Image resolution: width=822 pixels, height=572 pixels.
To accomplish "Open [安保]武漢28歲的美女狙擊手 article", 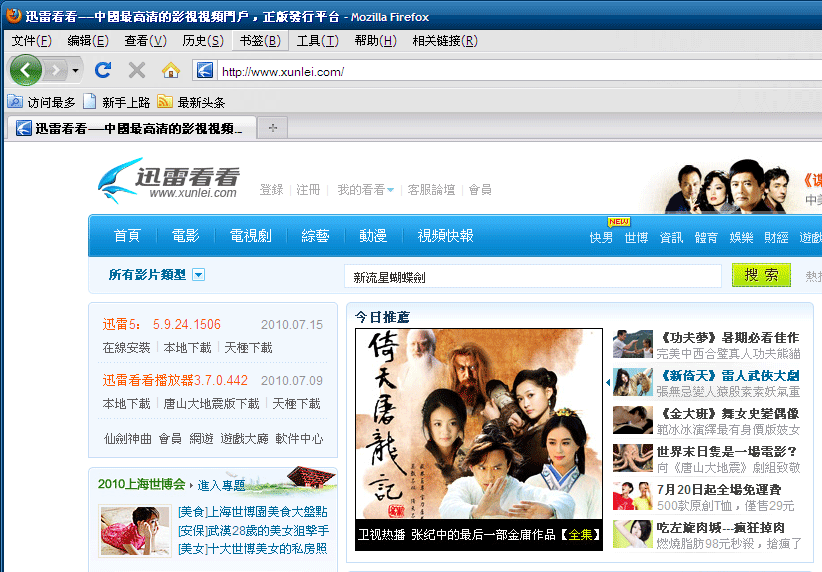I will tap(254, 530).
